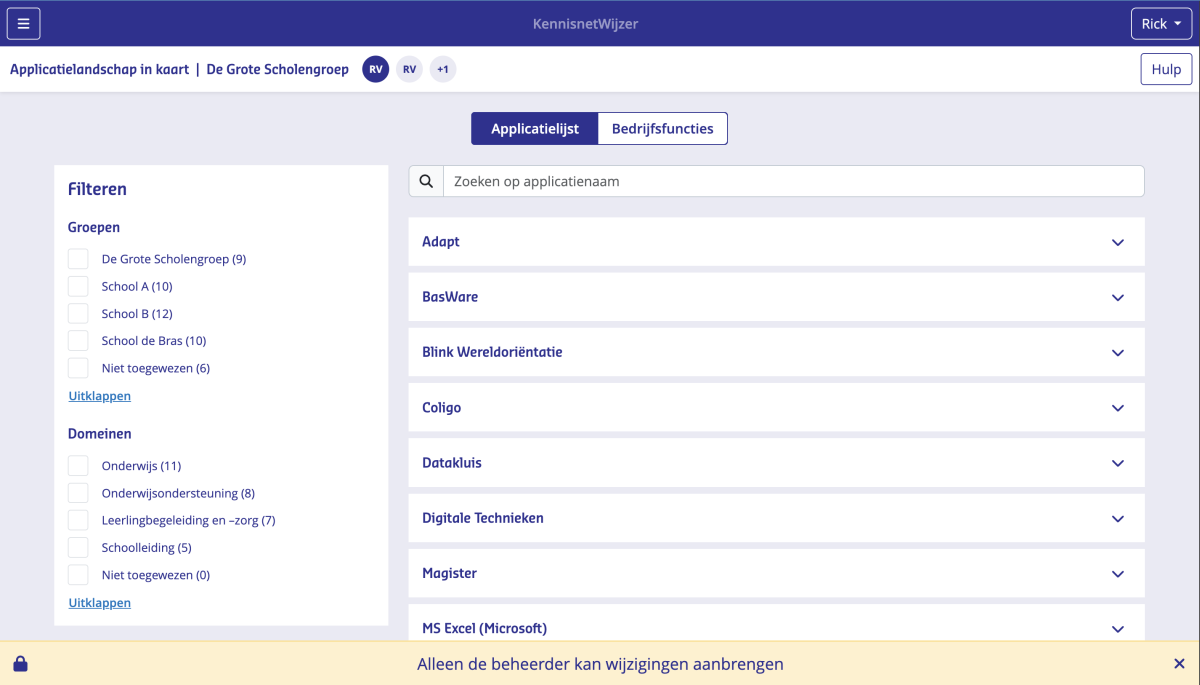This screenshot has height=685, width=1200.
Task: Click Uitklappen link under Groepen
Action: [100, 396]
